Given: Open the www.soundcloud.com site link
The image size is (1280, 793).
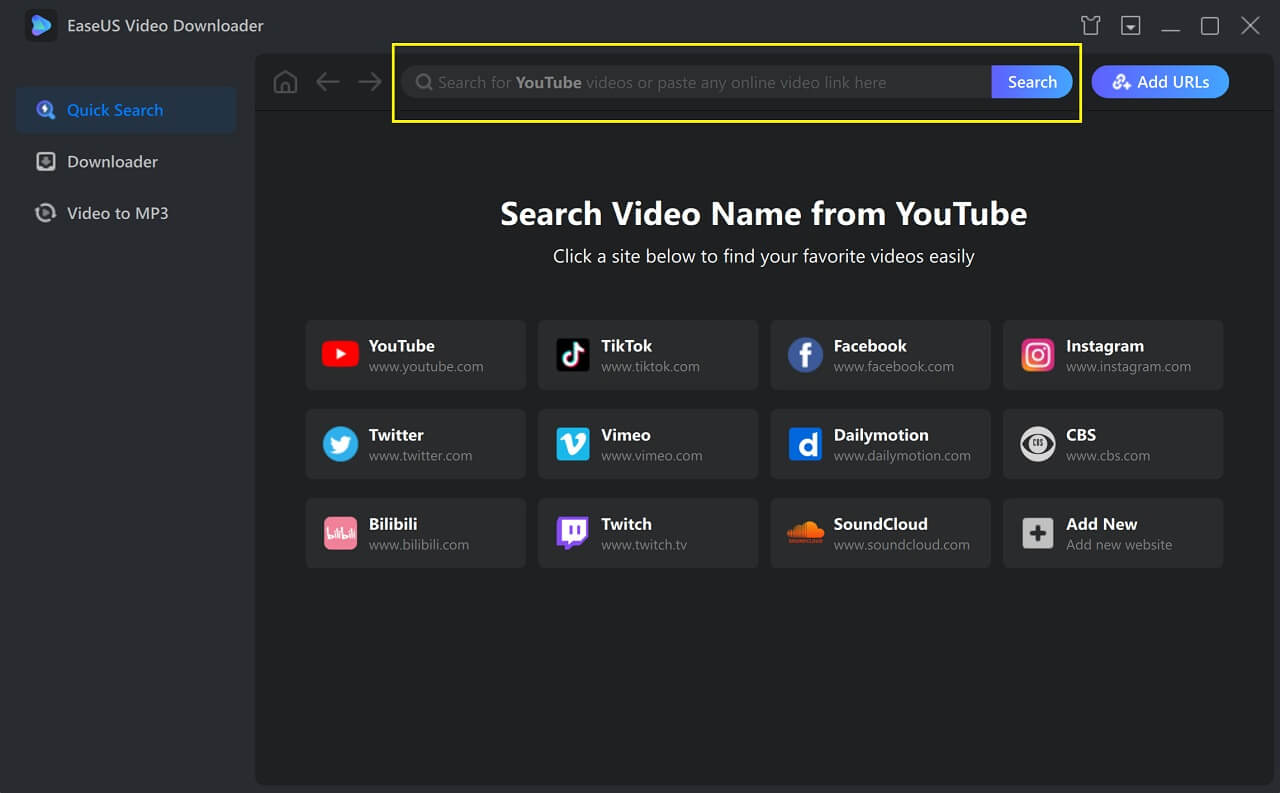Looking at the screenshot, I should click(x=902, y=545).
